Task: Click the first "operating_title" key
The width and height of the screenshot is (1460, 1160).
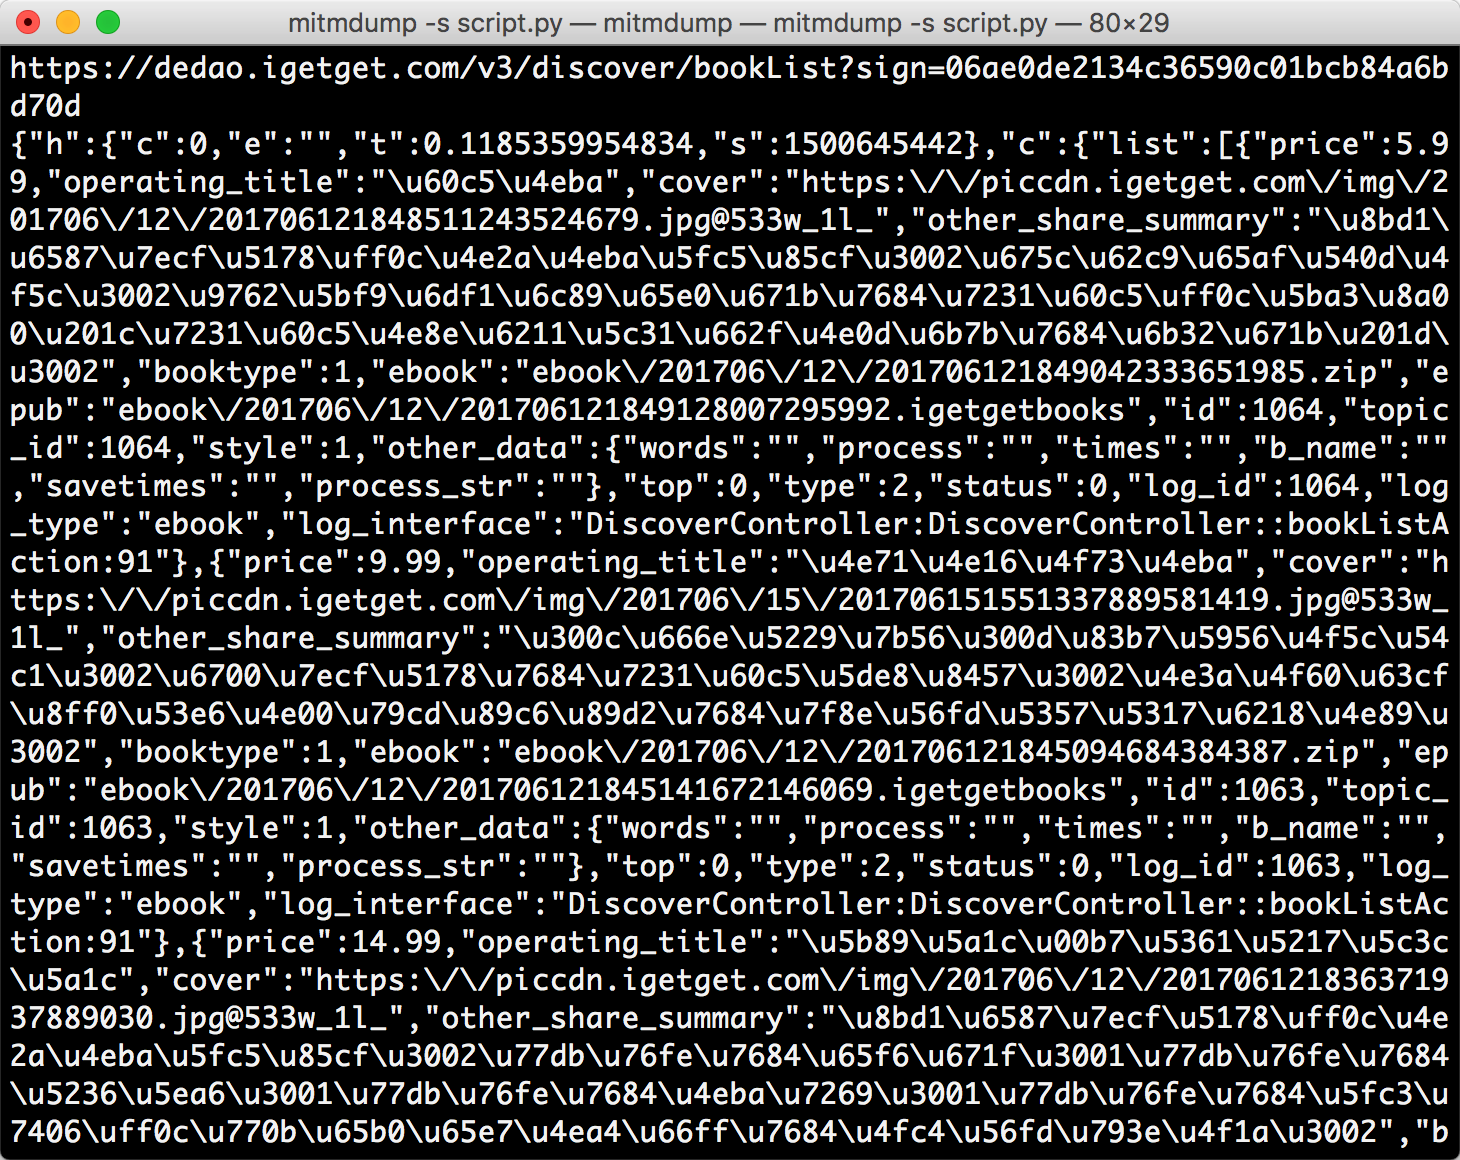Action: point(190,181)
